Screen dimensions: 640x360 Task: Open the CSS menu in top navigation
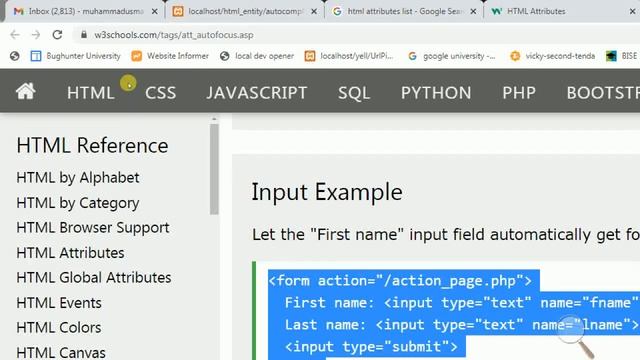click(160, 93)
